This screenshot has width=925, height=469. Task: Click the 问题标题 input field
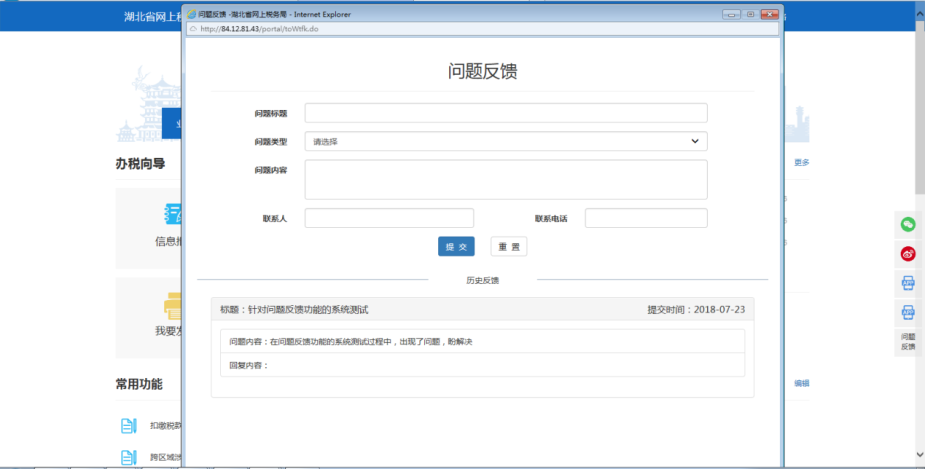click(x=506, y=113)
